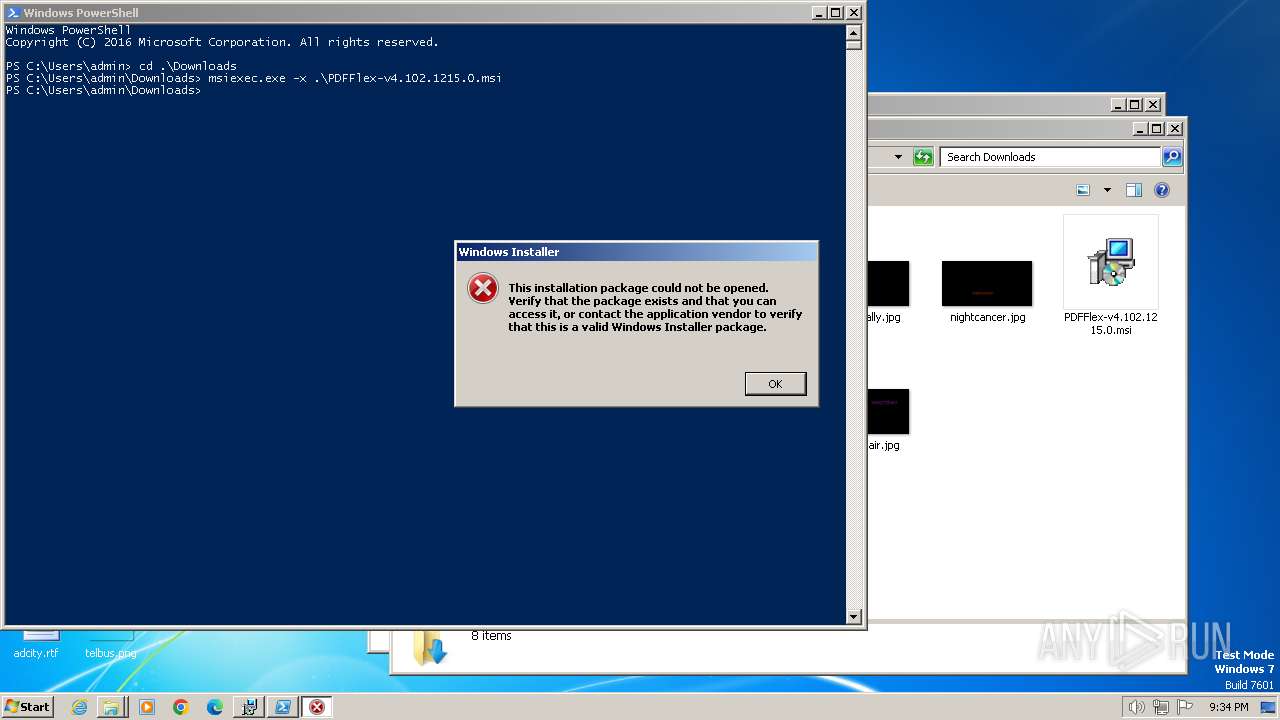Click the red error icon in installer dialog
The height and width of the screenshot is (720, 1280).
483,289
